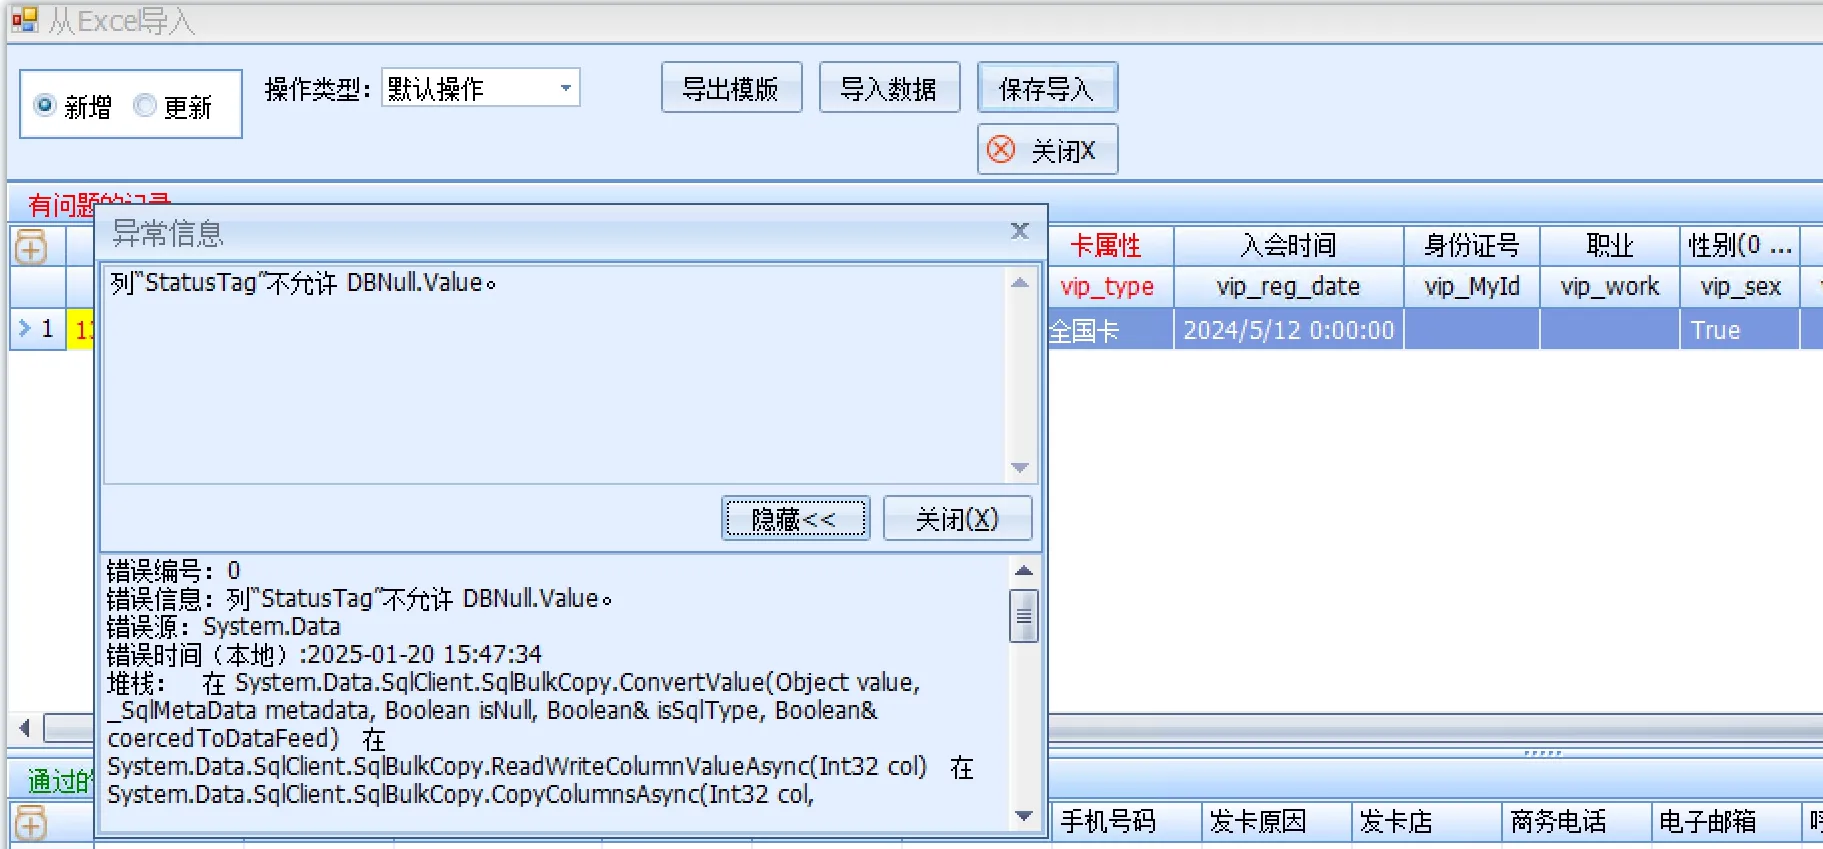This screenshot has height=849, width=1823.
Task: Click the row indicator arrow for row 1
Action: pos(25,328)
